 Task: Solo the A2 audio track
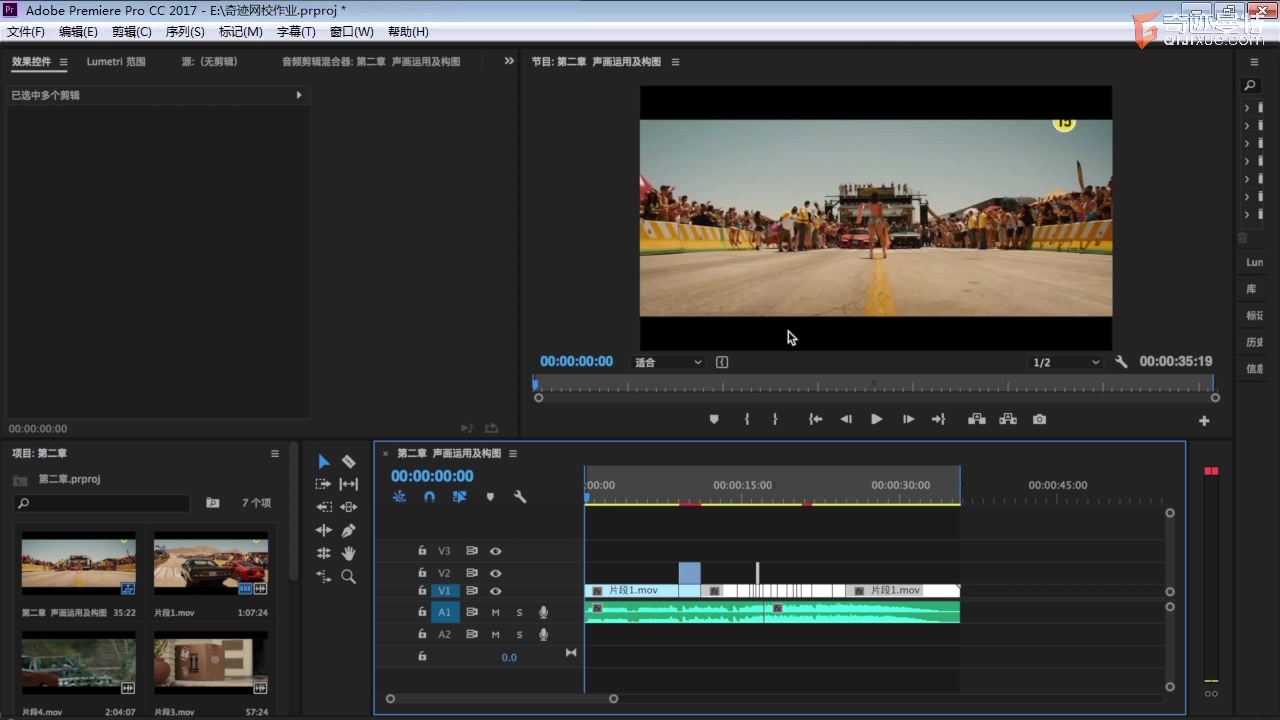pyautogui.click(x=519, y=634)
